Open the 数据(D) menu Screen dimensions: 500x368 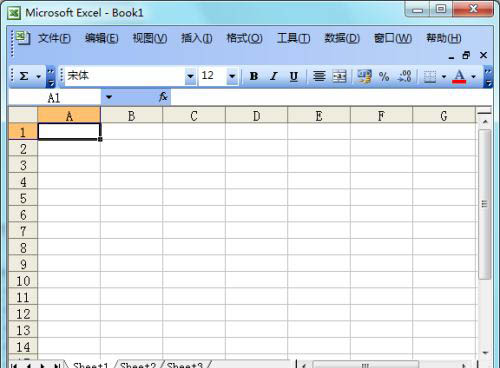click(342, 38)
